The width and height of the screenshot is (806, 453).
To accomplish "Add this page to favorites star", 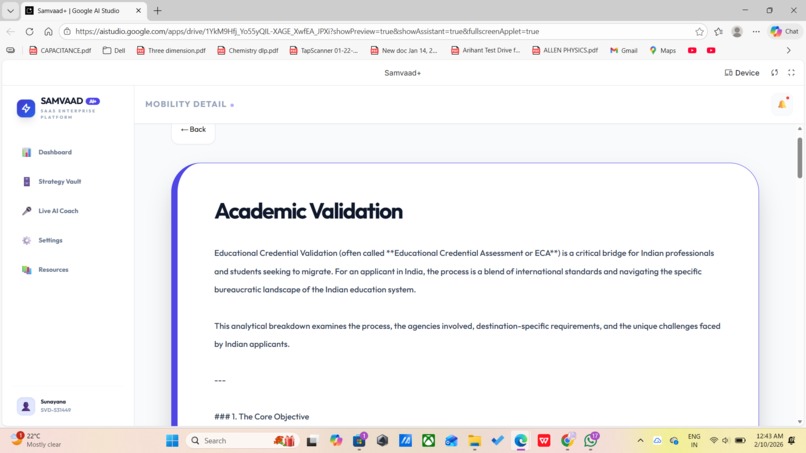I will click(700, 31).
